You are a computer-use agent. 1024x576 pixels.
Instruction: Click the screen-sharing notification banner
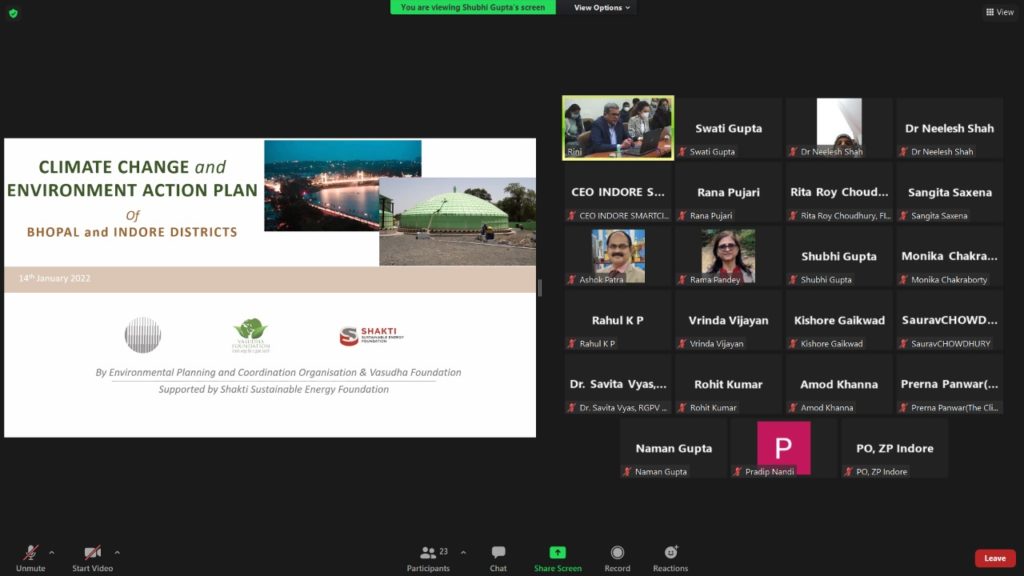tap(473, 7)
